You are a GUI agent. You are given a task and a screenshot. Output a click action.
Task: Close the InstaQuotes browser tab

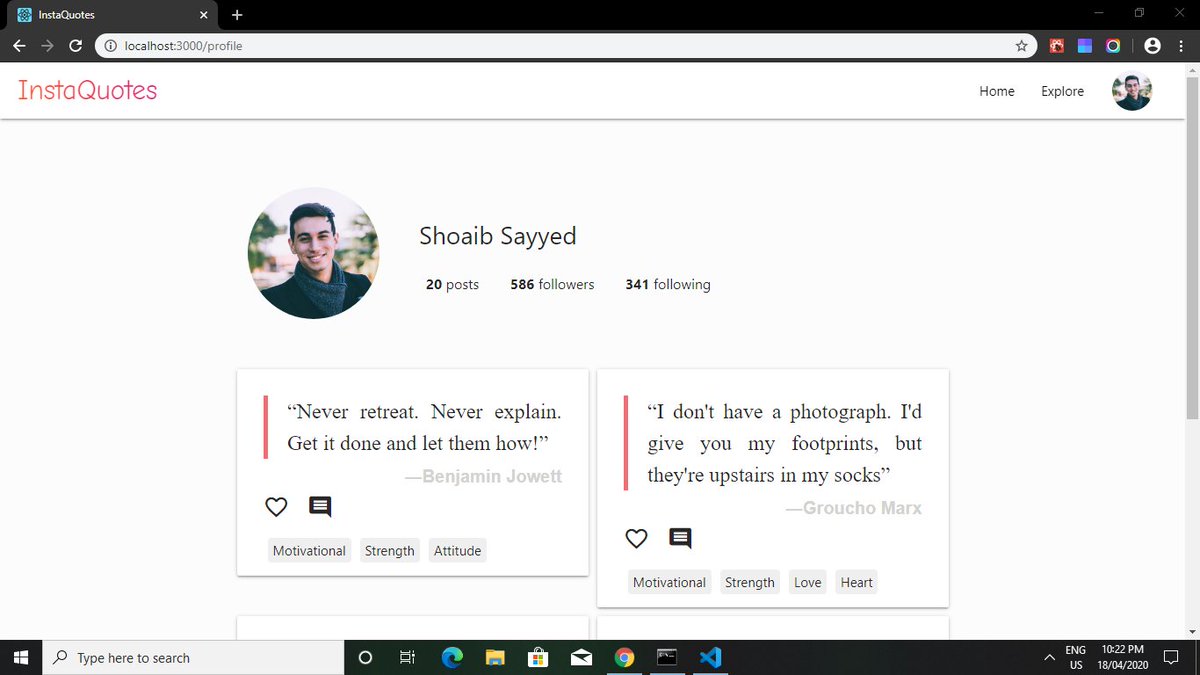pos(203,15)
